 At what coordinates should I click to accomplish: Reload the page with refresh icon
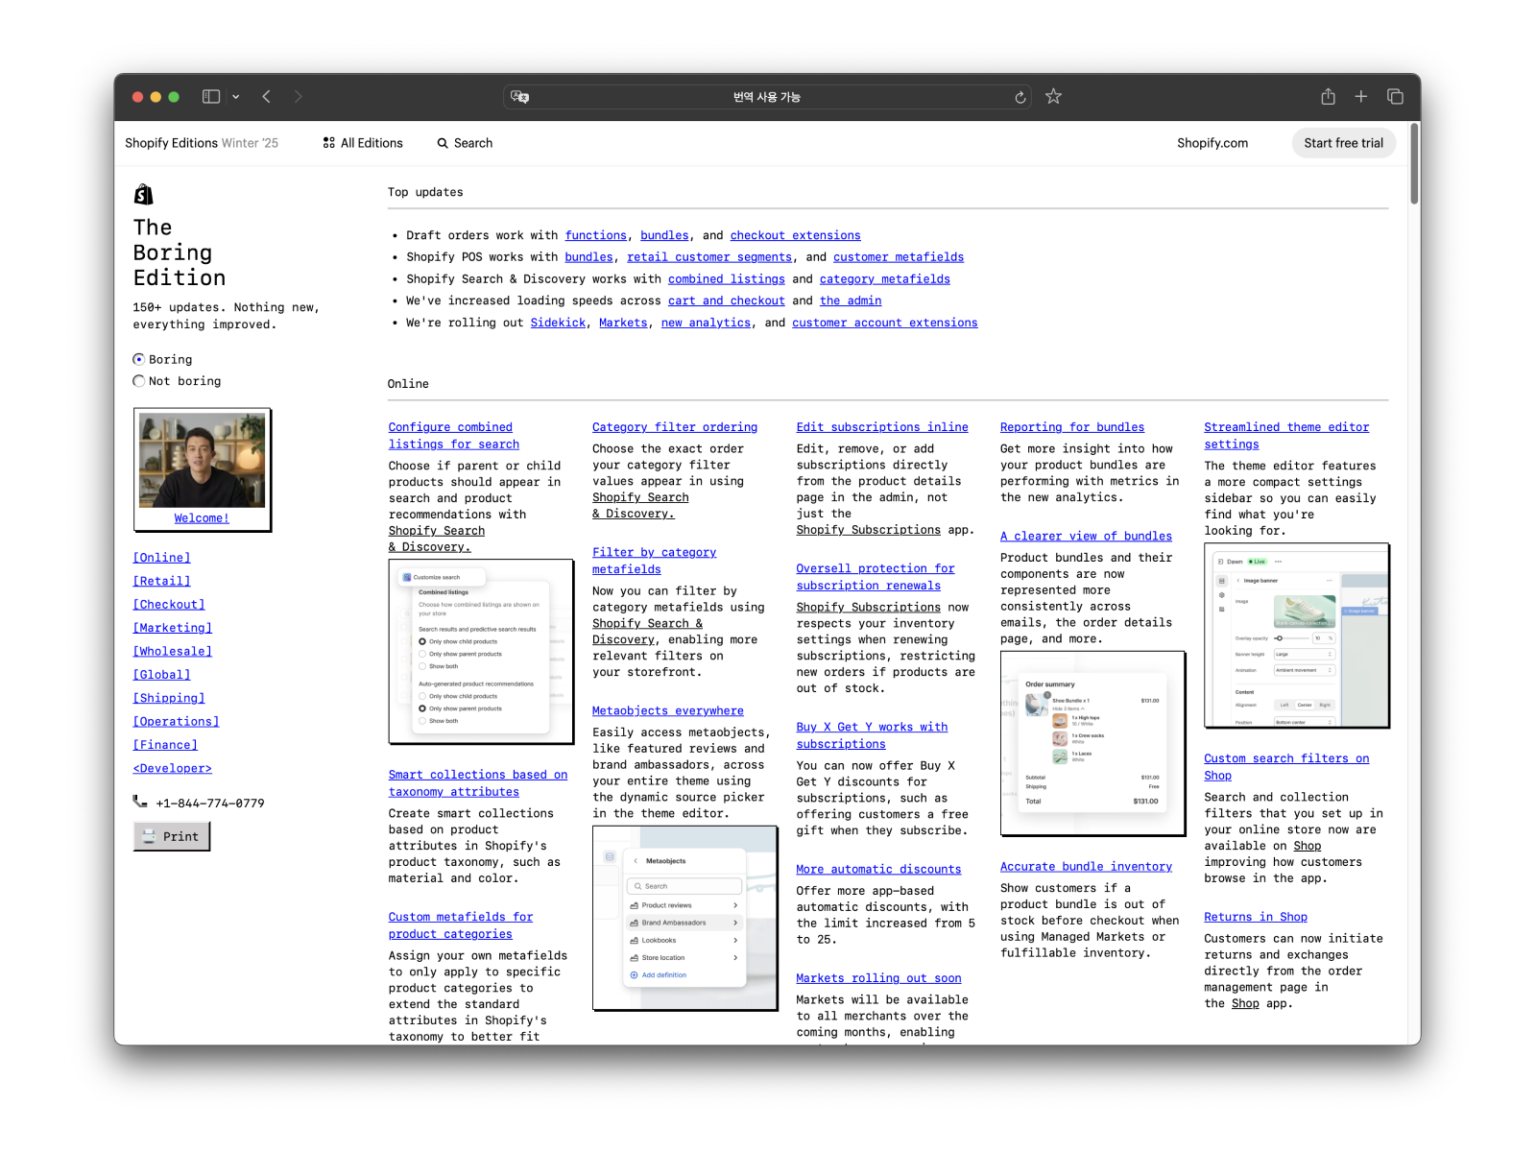1020,97
